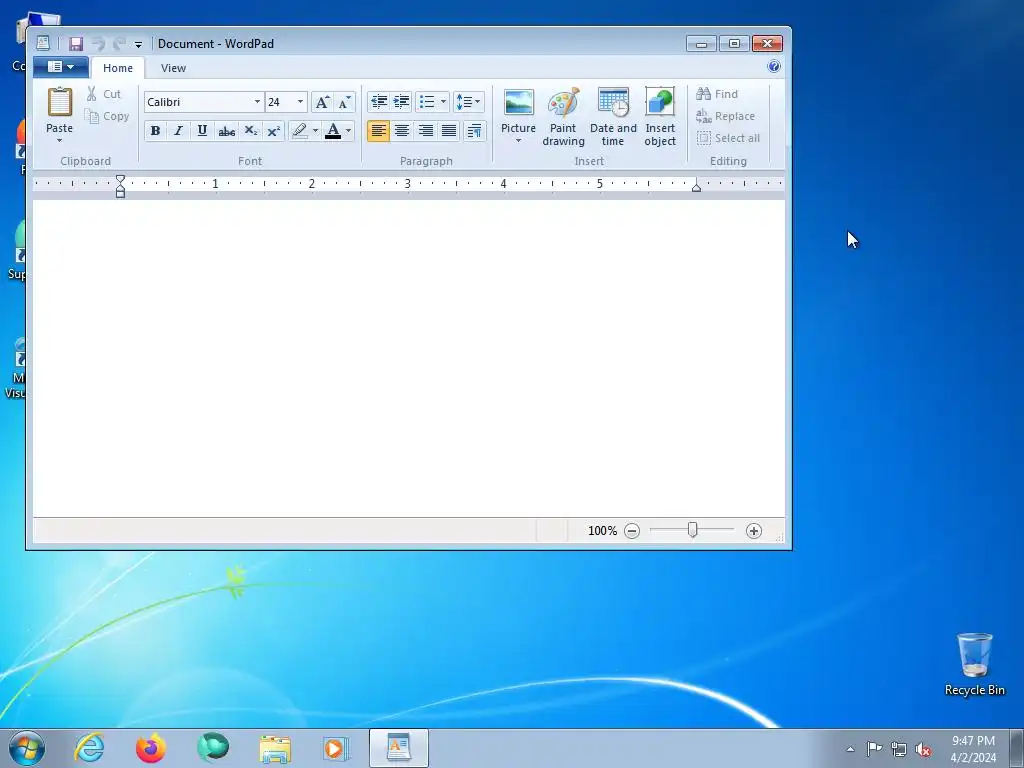
Task: Click the Find button
Action: pyautogui.click(x=717, y=94)
